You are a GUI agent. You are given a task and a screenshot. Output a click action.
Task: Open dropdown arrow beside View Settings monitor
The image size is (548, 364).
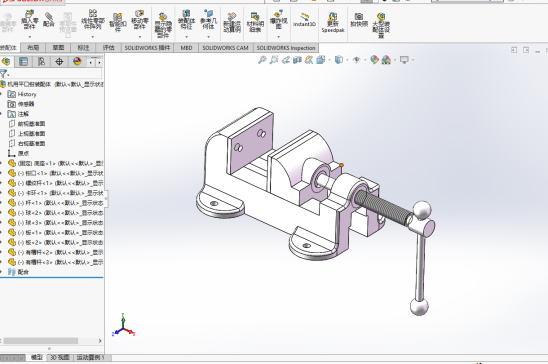pyautogui.click(x=413, y=60)
